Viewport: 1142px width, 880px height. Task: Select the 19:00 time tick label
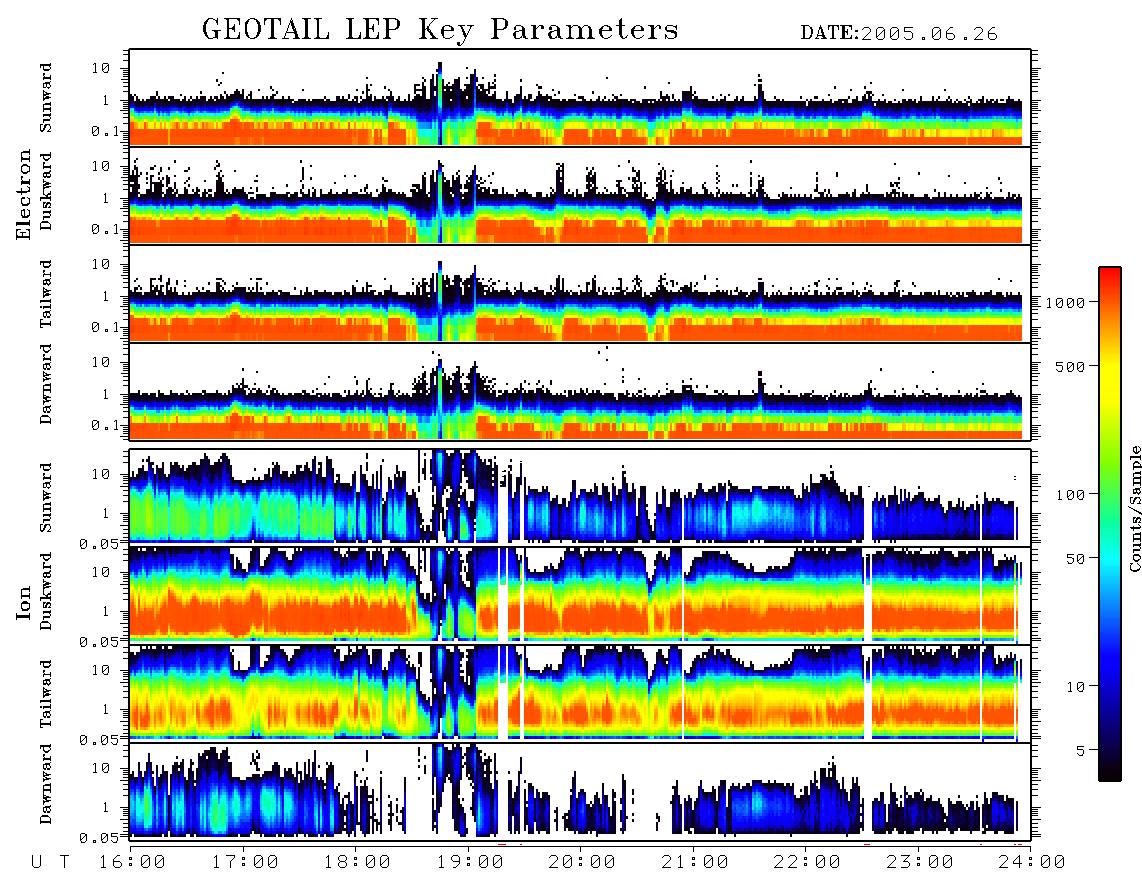470,862
